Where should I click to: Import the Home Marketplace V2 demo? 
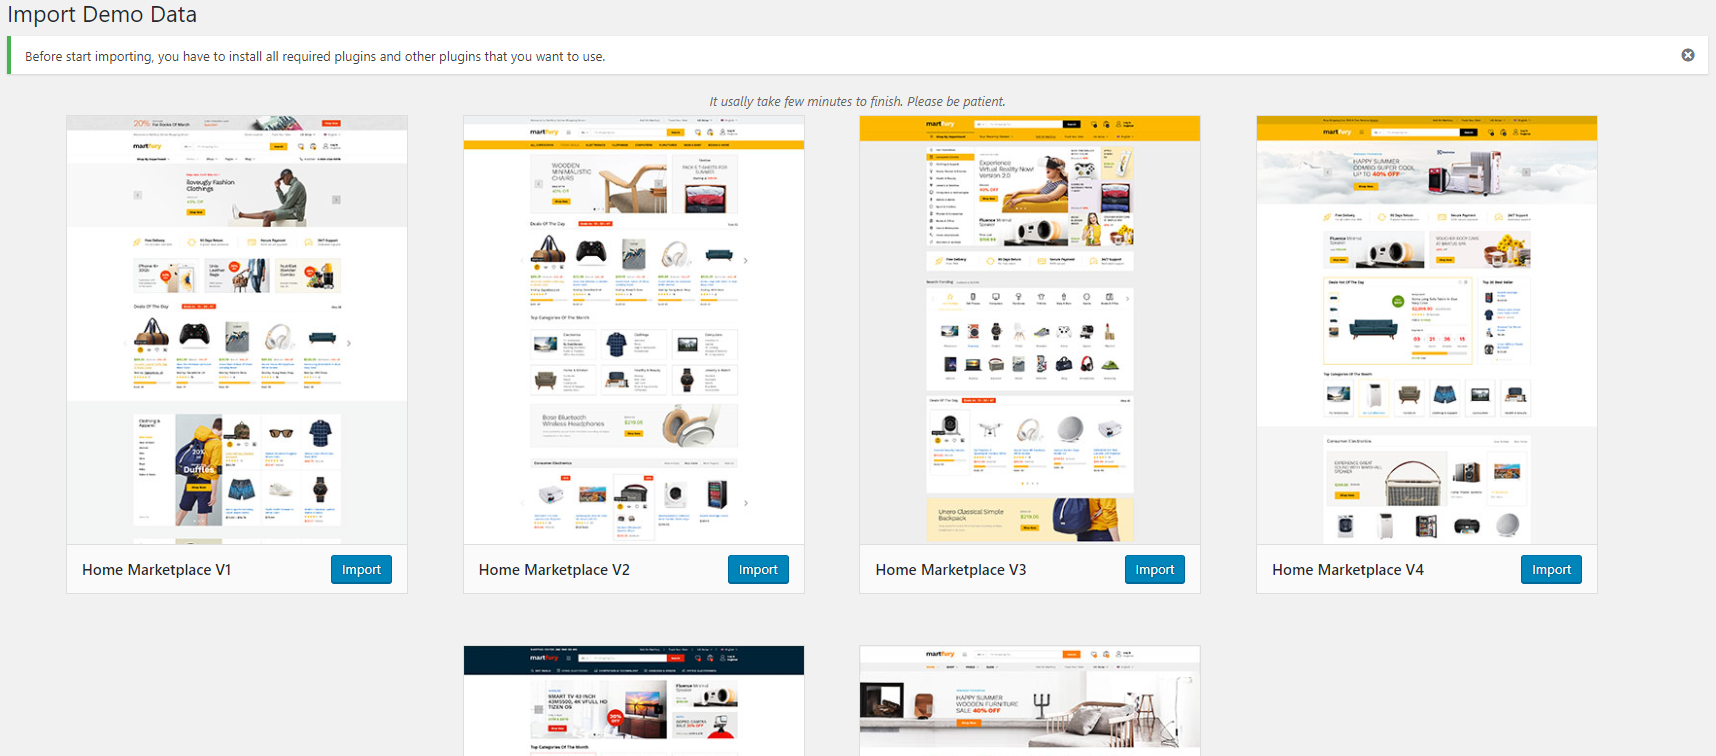click(758, 569)
